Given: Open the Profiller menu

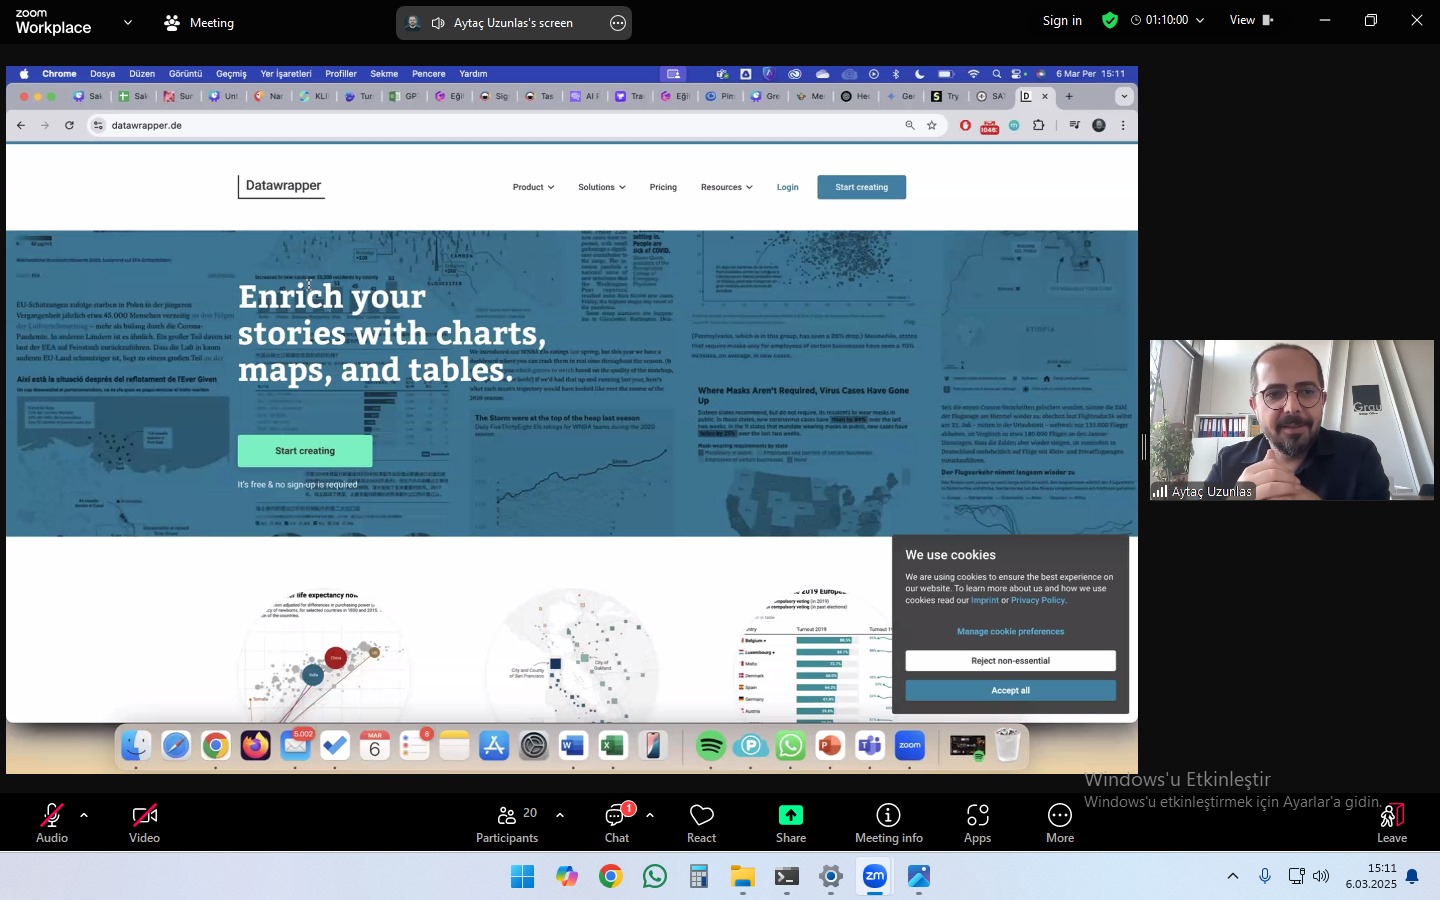Looking at the screenshot, I should [x=341, y=74].
